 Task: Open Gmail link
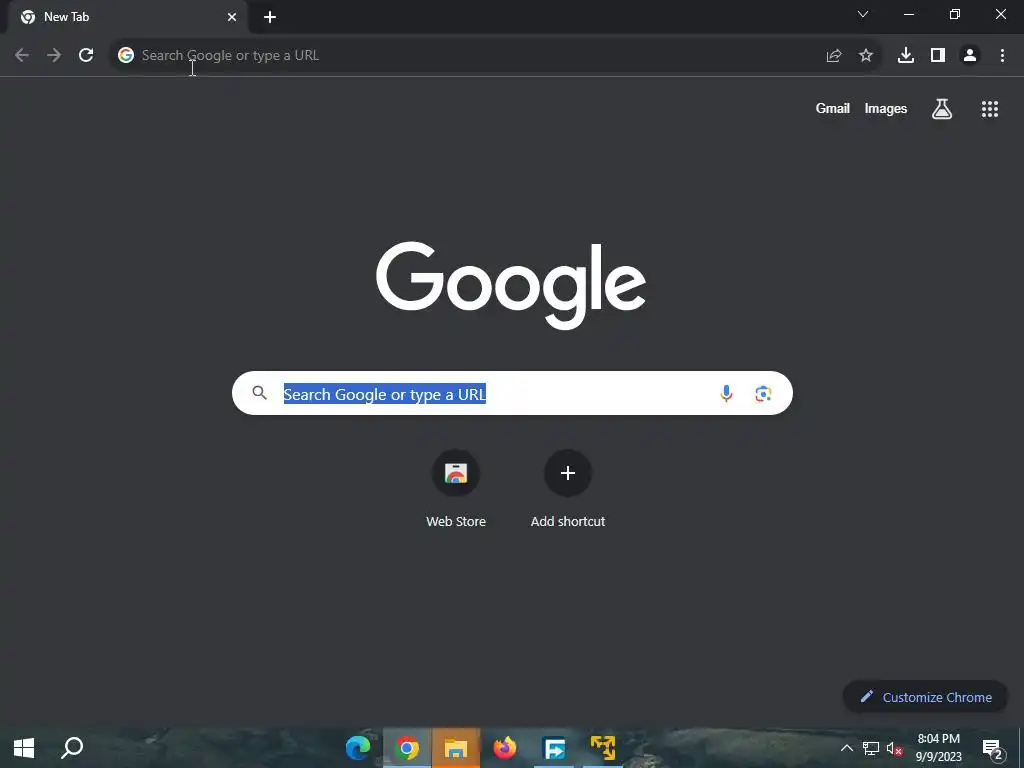(x=833, y=108)
